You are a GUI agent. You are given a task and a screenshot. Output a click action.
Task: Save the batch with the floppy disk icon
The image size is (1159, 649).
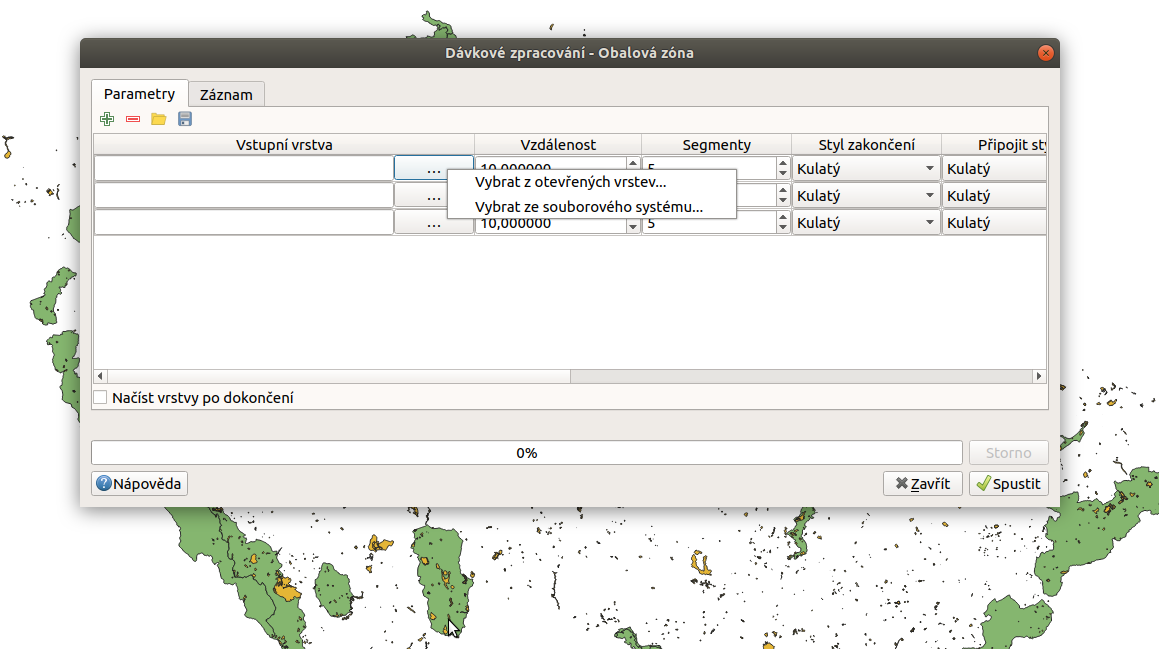pyautogui.click(x=185, y=119)
